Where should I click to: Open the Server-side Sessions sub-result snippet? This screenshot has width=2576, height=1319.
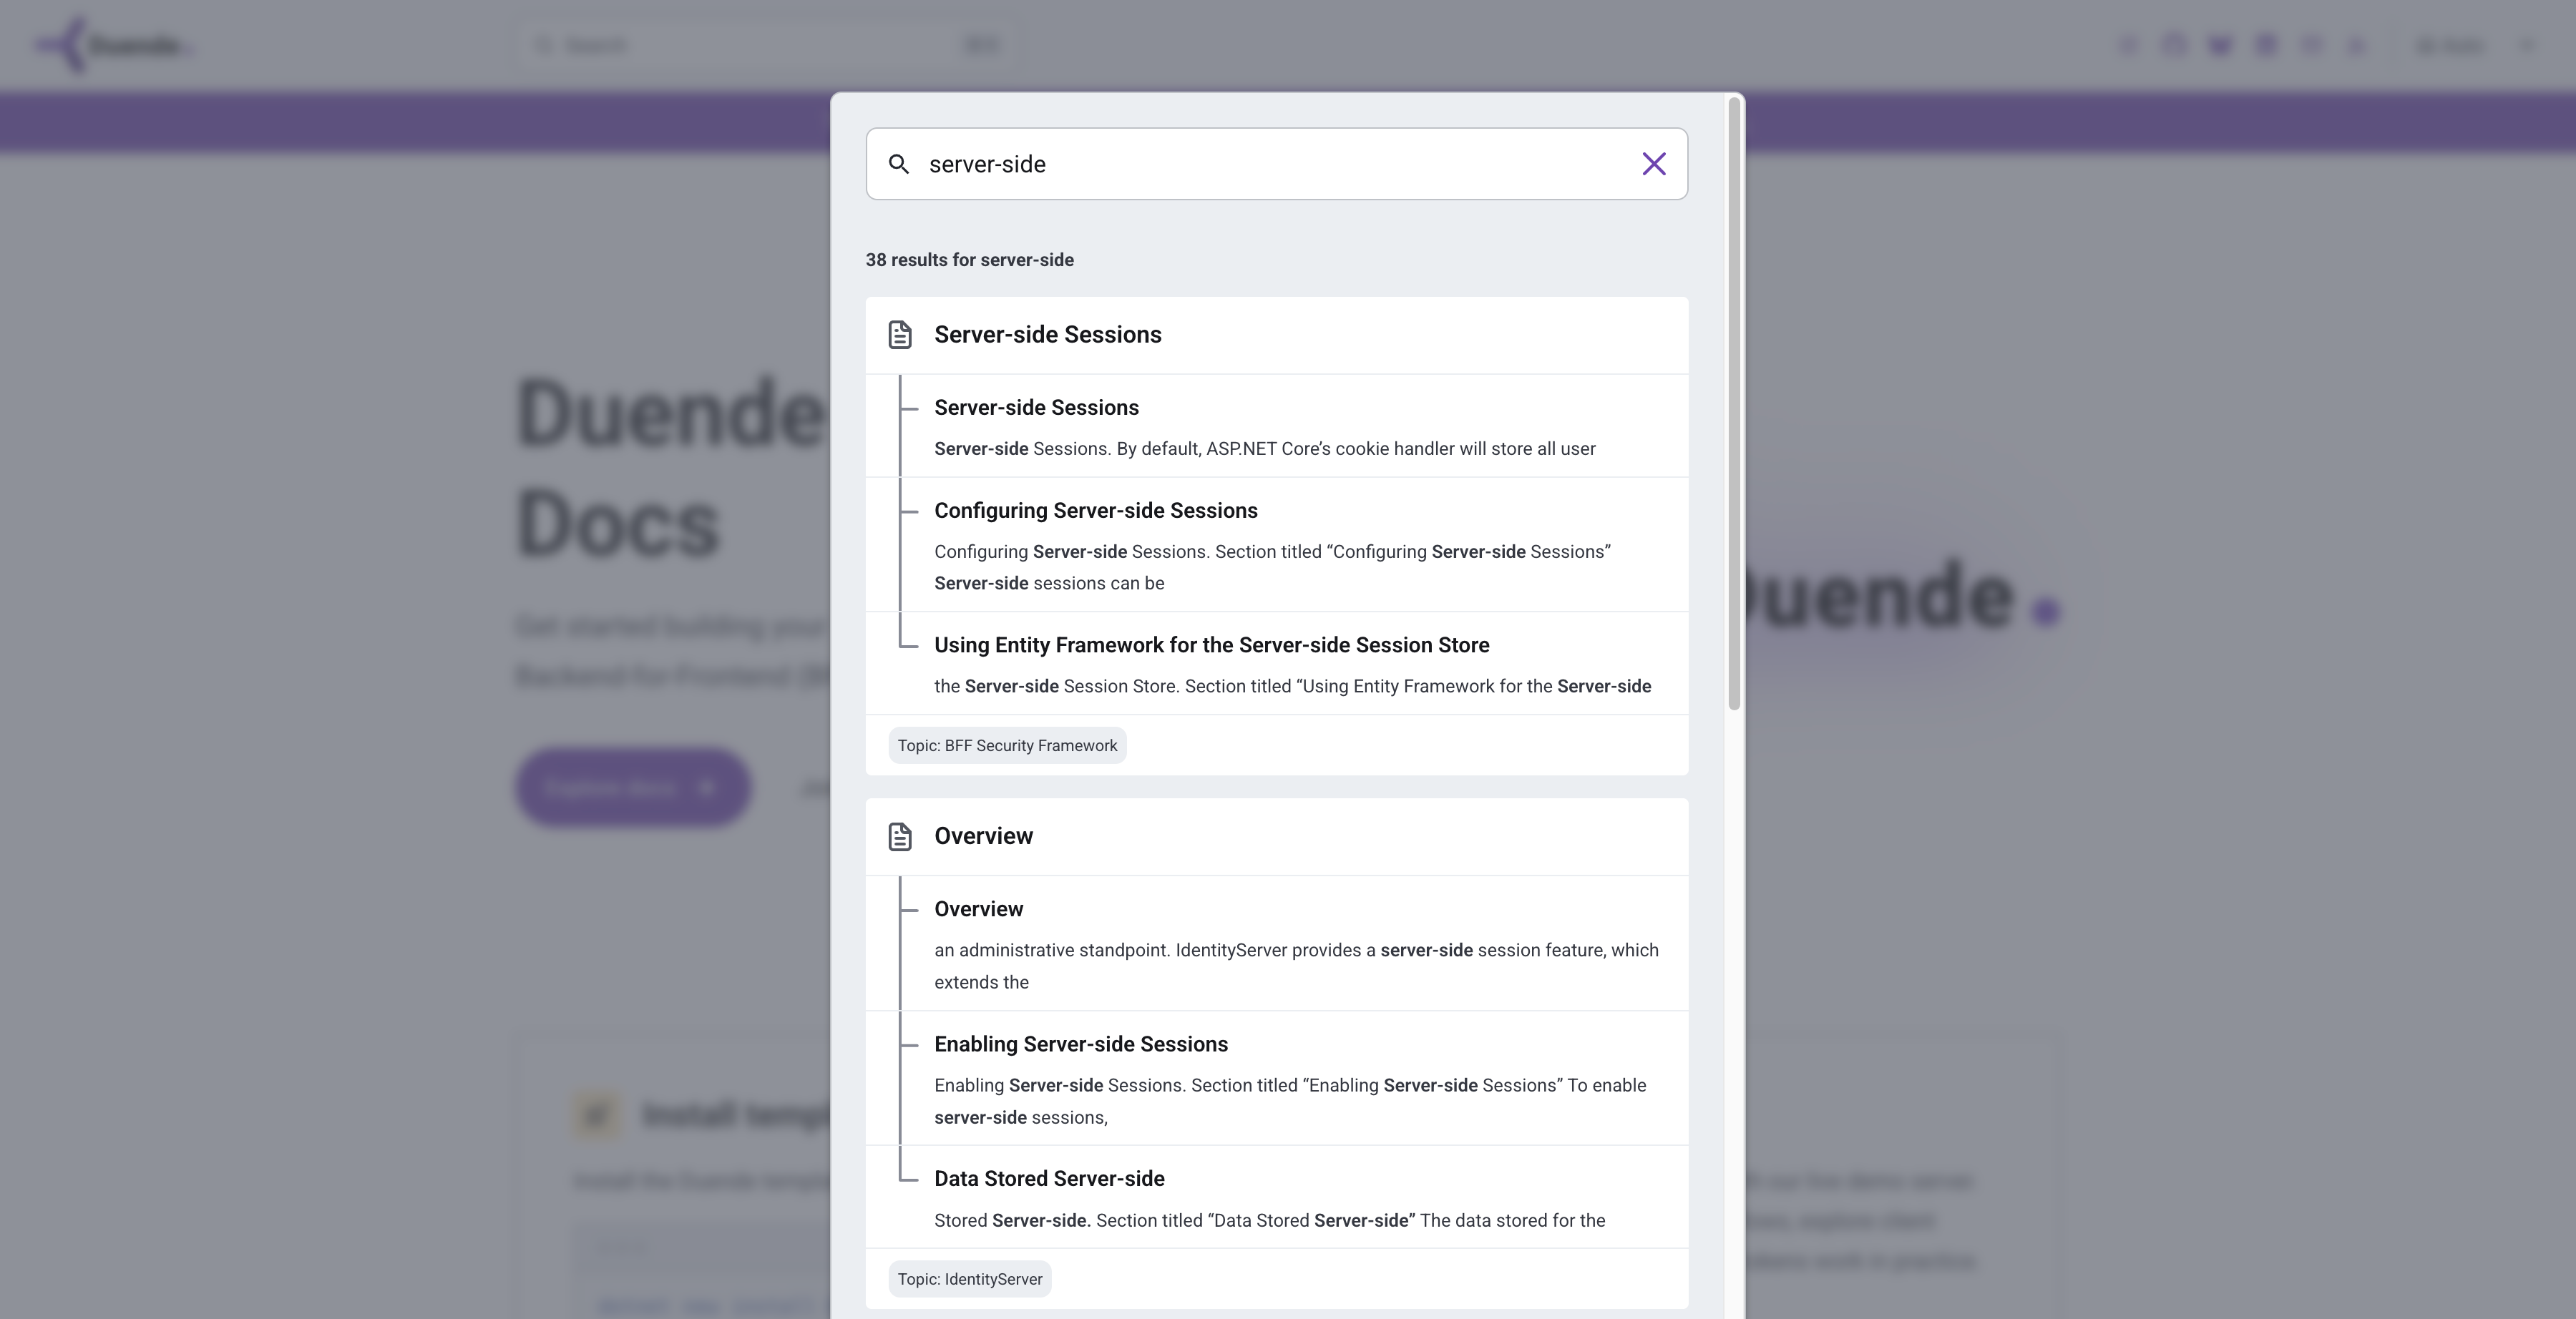tap(1276, 427)
